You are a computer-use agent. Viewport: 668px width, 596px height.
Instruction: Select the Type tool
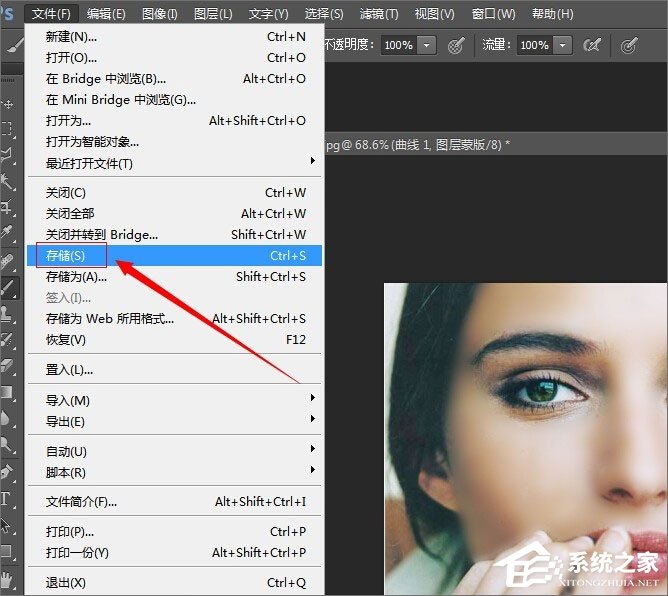click(x=8, y=499)
